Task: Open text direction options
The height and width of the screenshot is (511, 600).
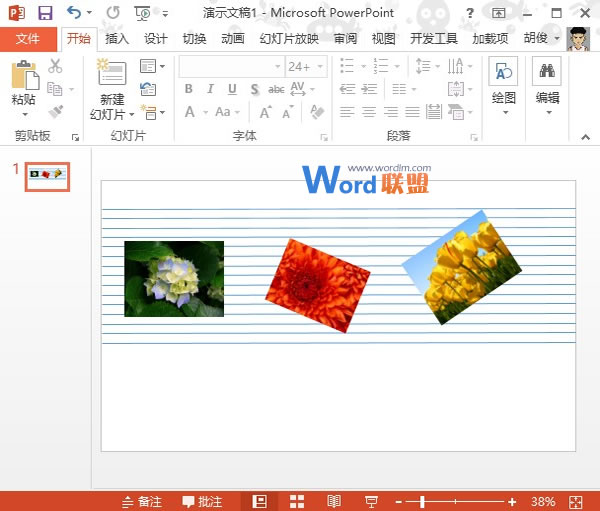Action: click(460, 66)
